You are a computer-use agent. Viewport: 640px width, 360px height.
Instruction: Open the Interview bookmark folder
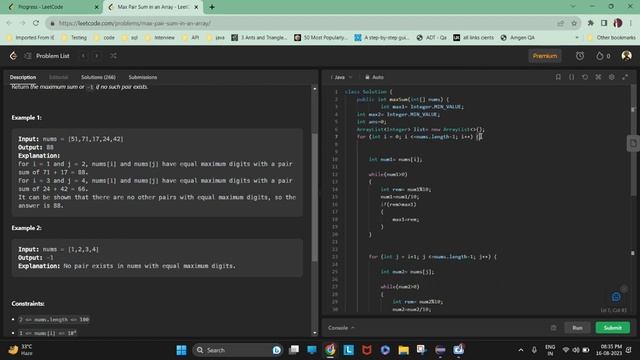[160, 38]
